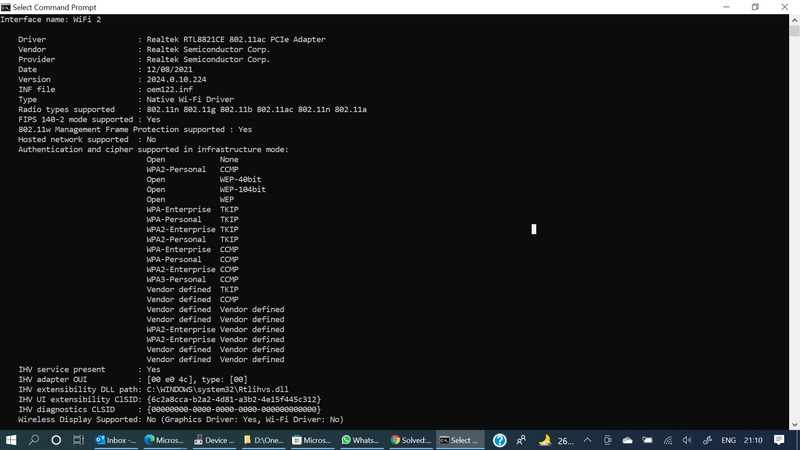
Task: Click Interface name: WiFi 2 line
Action: (51, 19)
